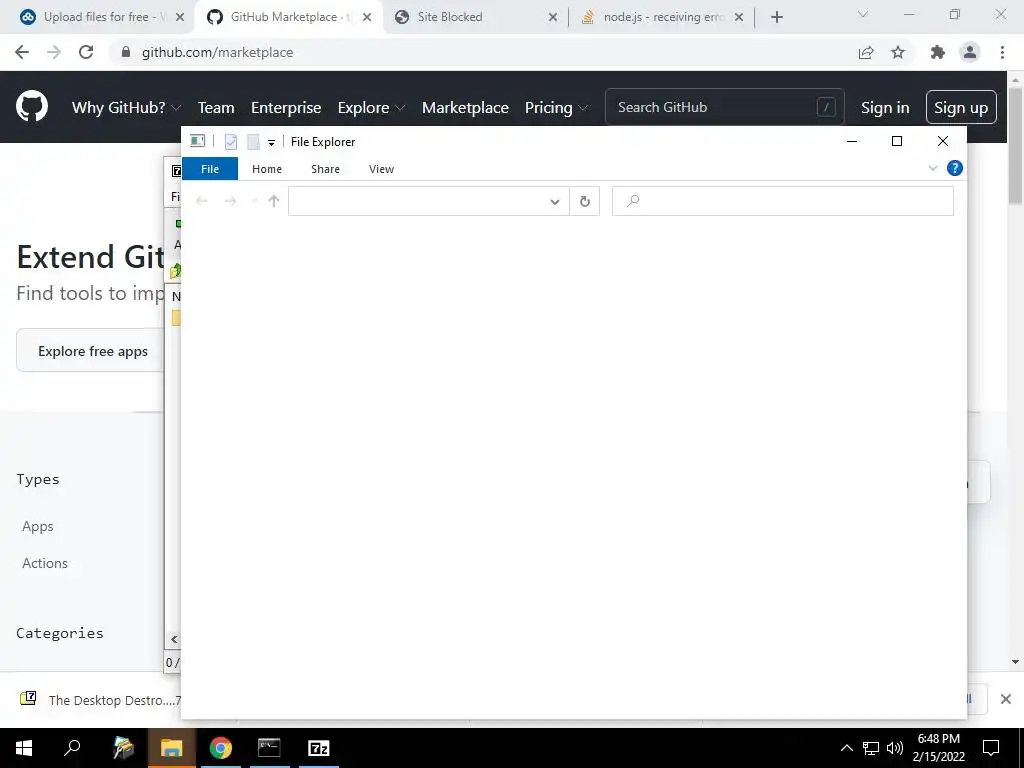The image size is (1024, 768).
Task: Click File Explorer's title bar system icon
Action: (197, 141)
